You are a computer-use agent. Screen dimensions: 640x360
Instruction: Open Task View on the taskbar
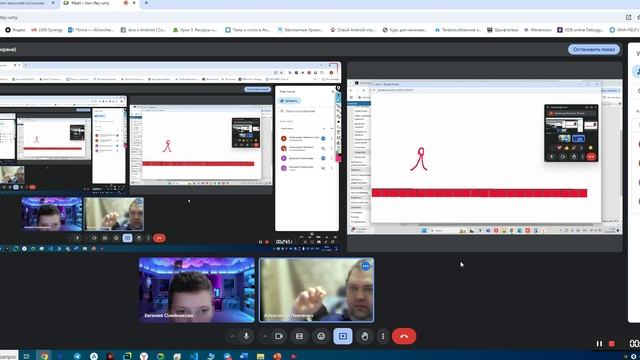(x=27, y=356)
